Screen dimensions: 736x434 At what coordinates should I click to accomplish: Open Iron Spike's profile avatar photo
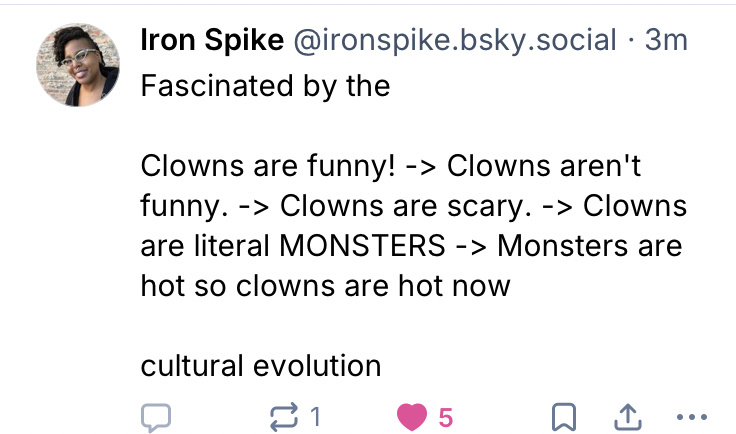(x=78, y=64)
